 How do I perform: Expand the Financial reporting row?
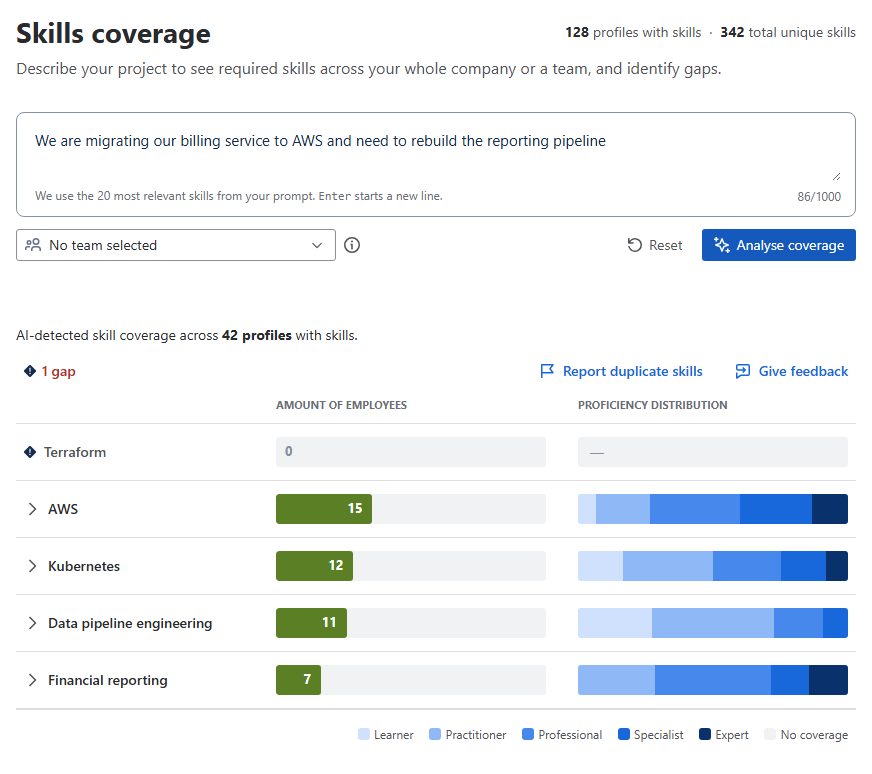(32, 680)
